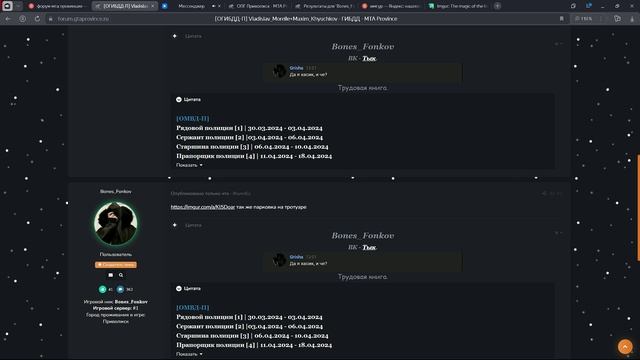Open the Yandex Browser main menu logo
Viewport: 640px width, 360px height.
7,6
